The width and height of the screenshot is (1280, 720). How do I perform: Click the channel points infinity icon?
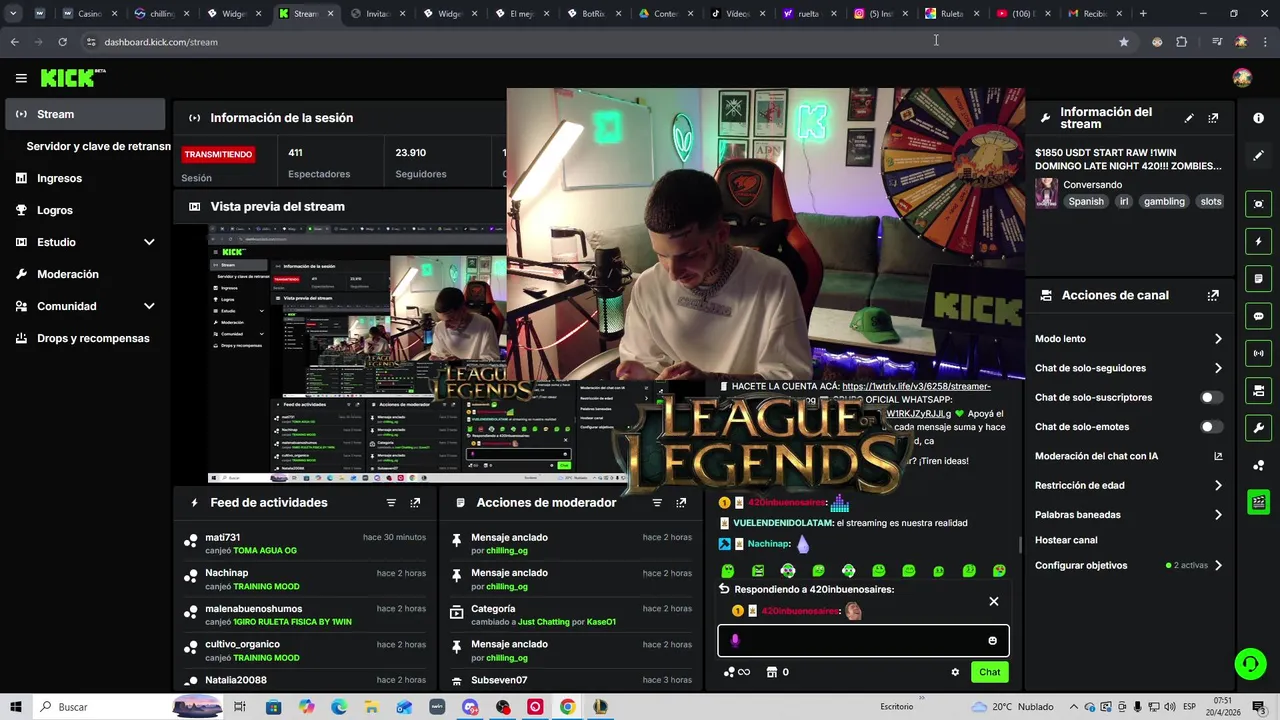coord(737,672)
